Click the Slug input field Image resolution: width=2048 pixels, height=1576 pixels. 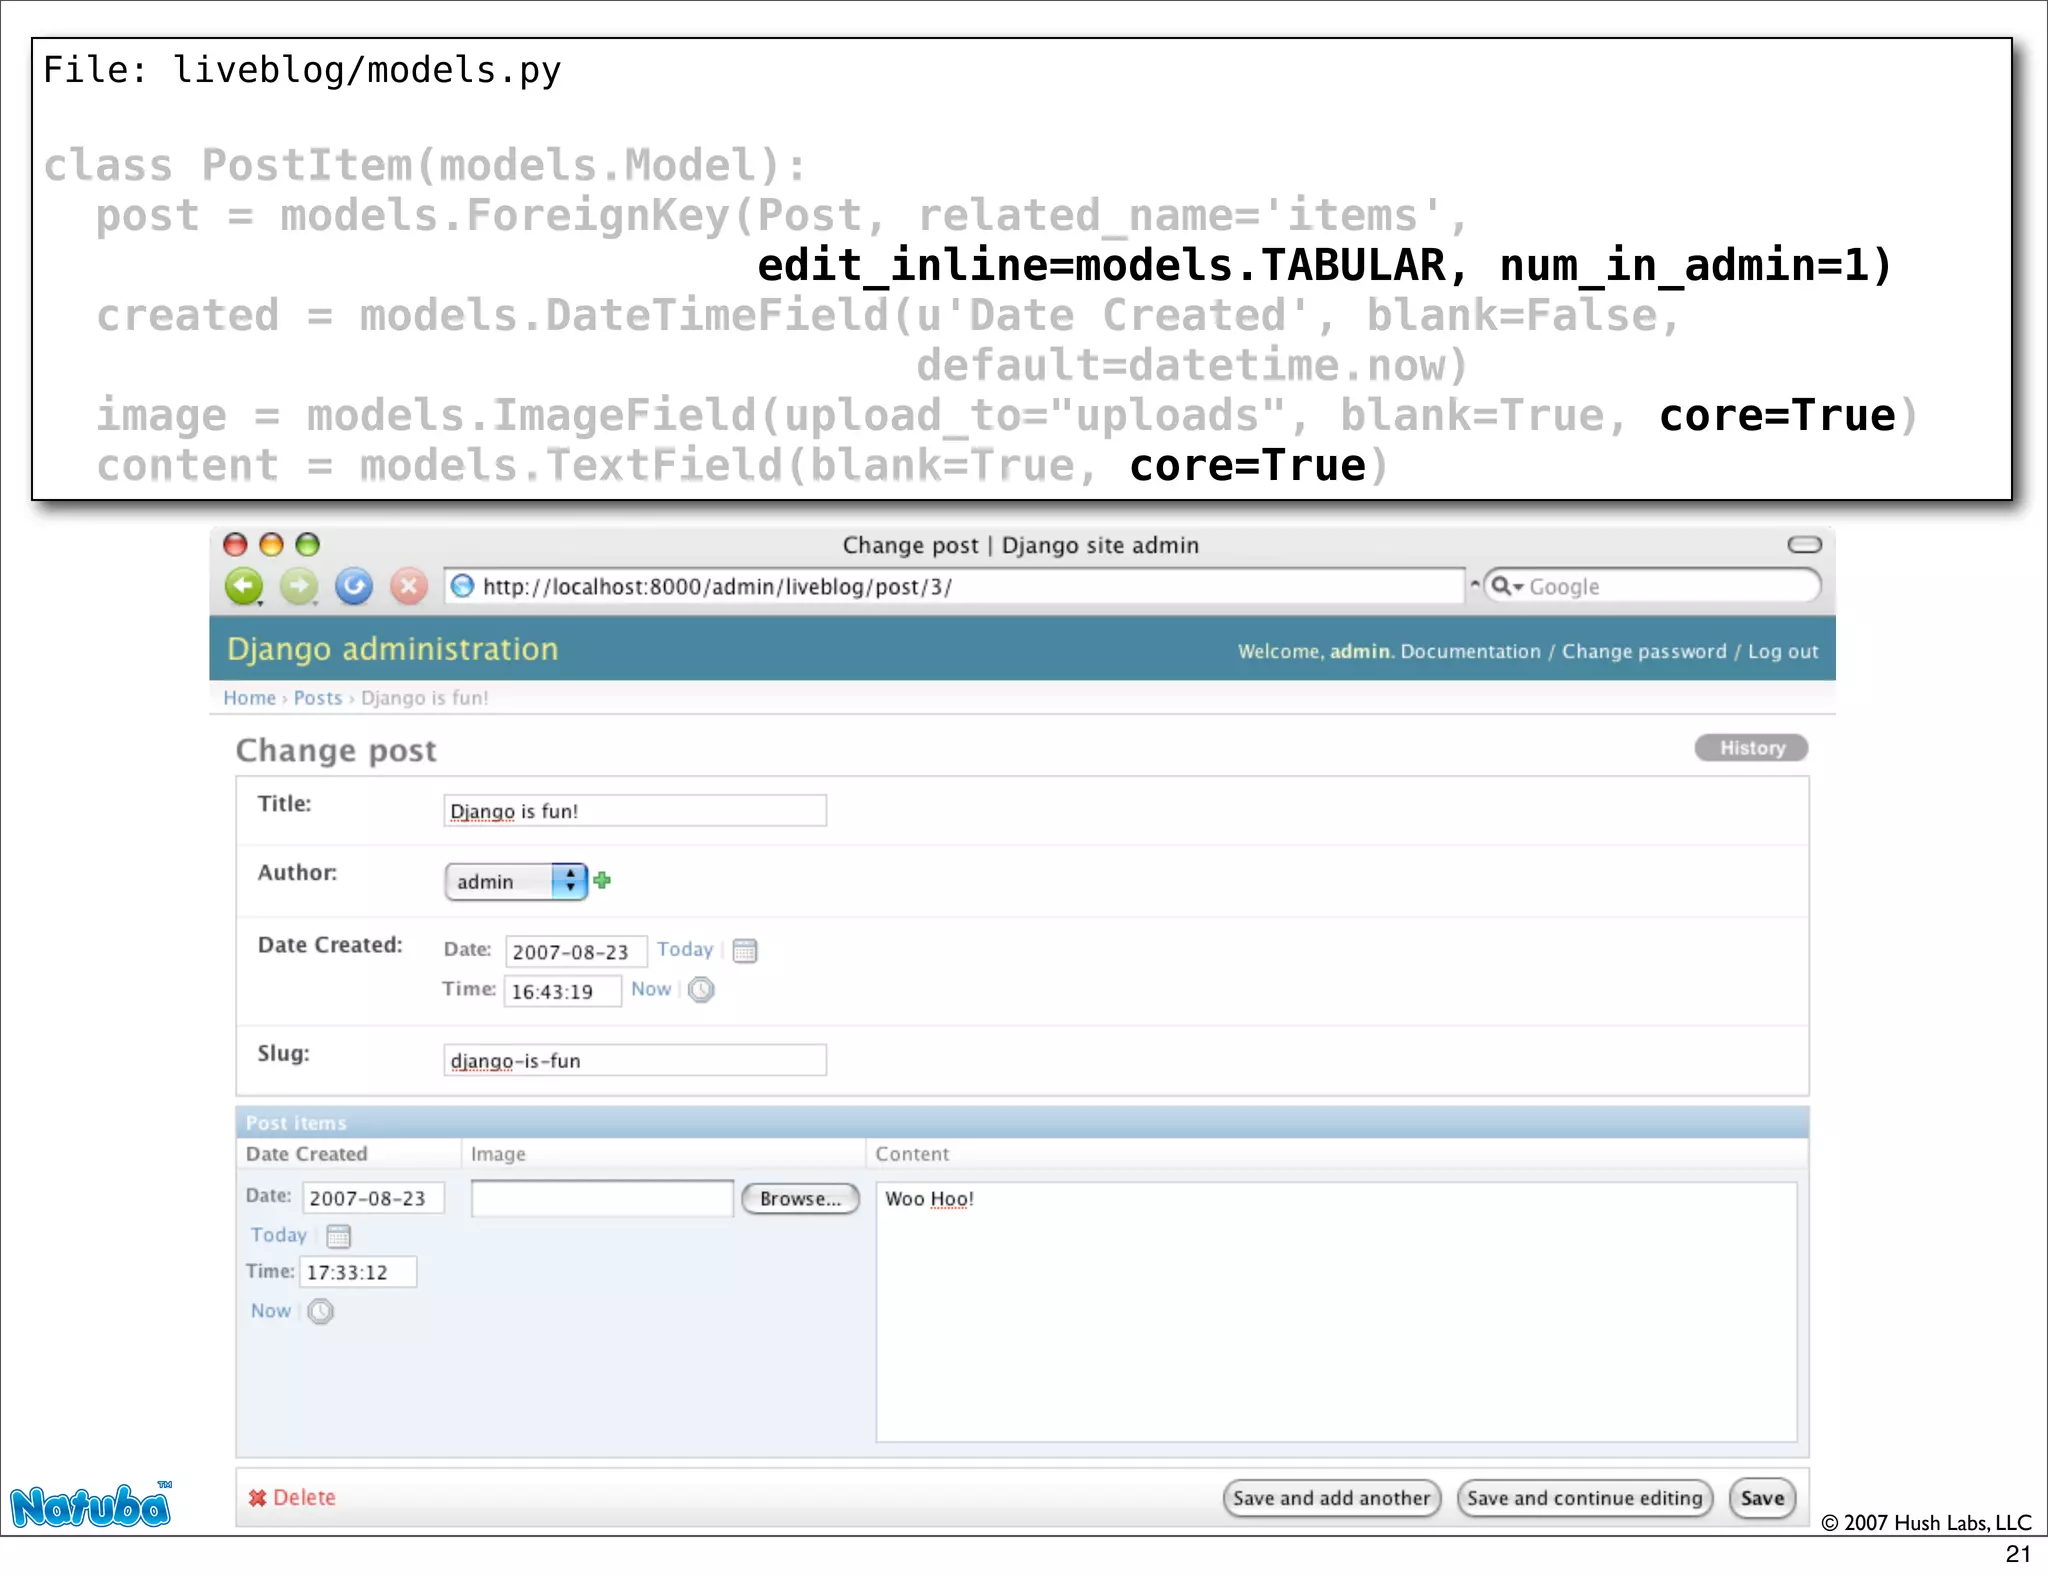click(635, 1060)
